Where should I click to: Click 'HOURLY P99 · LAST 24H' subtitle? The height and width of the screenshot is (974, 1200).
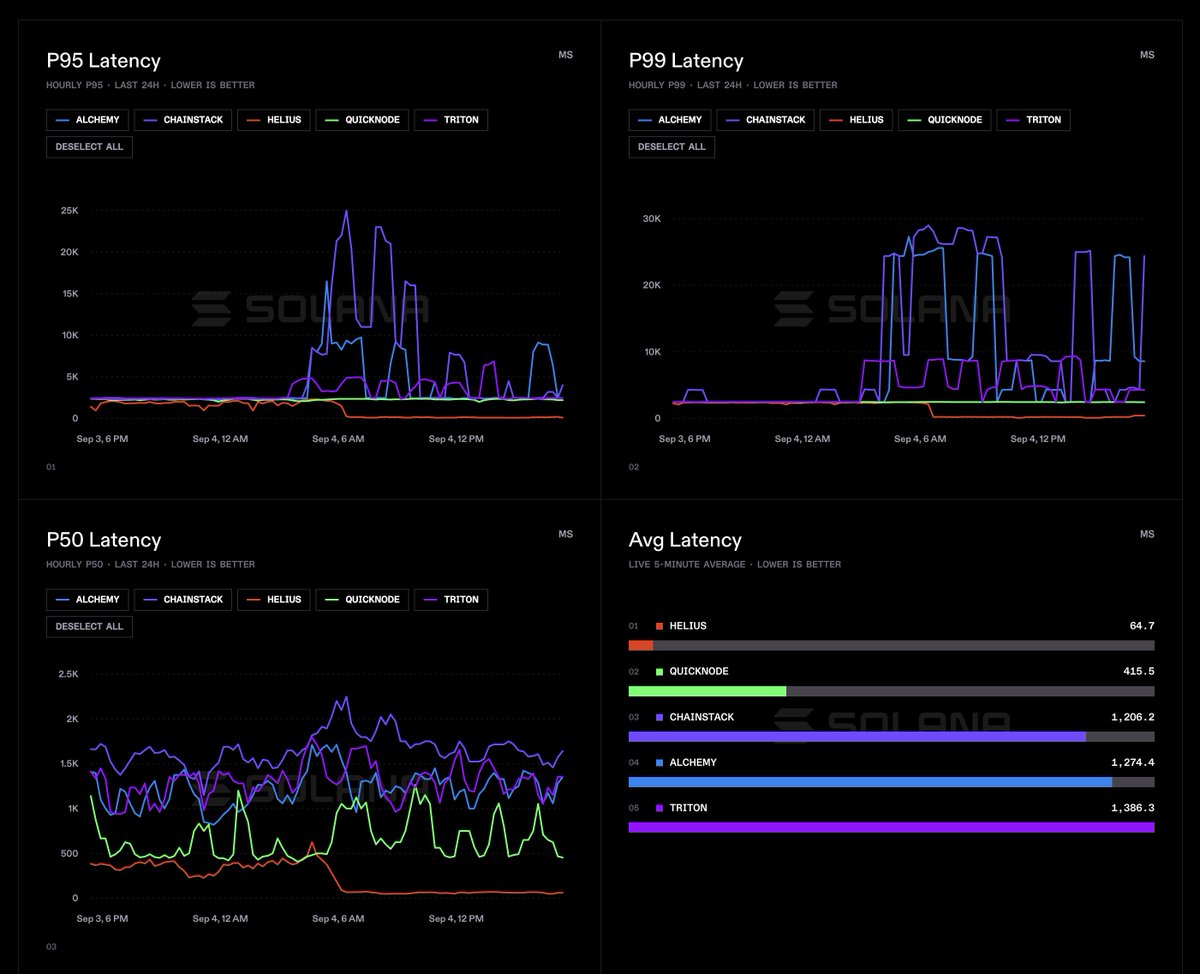coord(686,85)
